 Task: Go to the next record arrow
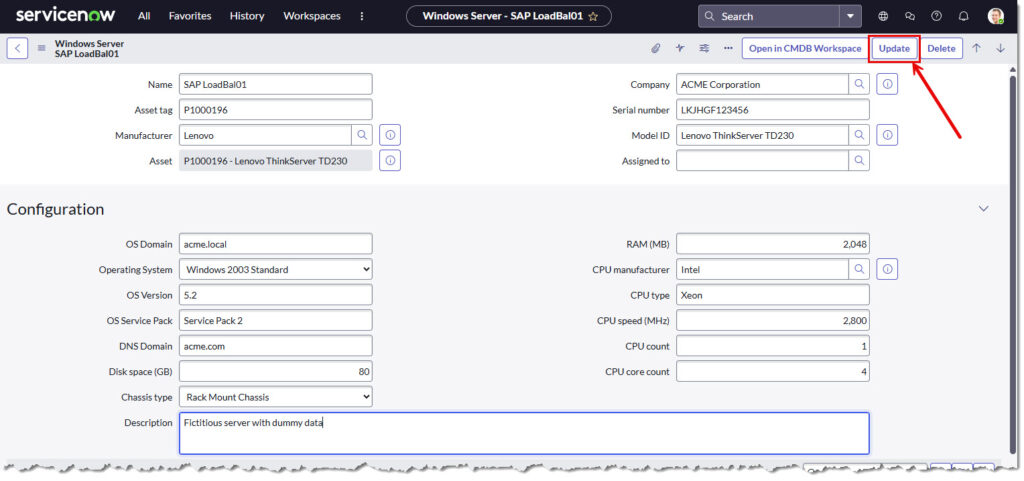coord(1000,48)
